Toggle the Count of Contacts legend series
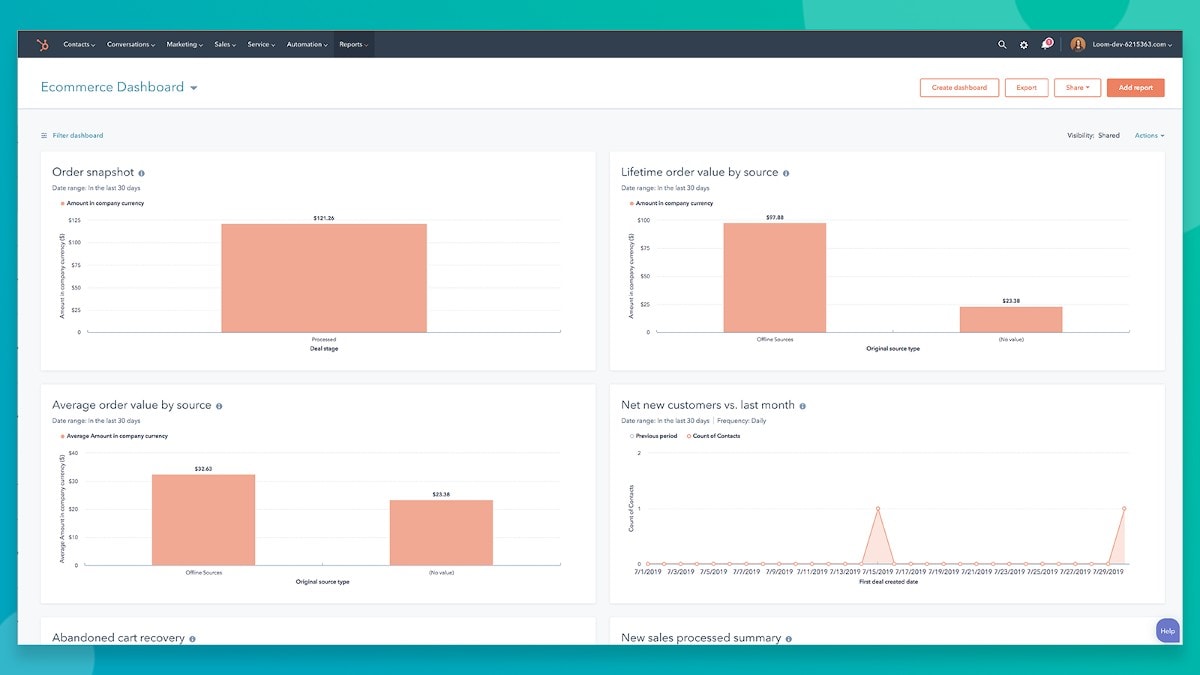This screenshot has width=1200, height=675. pyautogui.click(x=712, y=436)
